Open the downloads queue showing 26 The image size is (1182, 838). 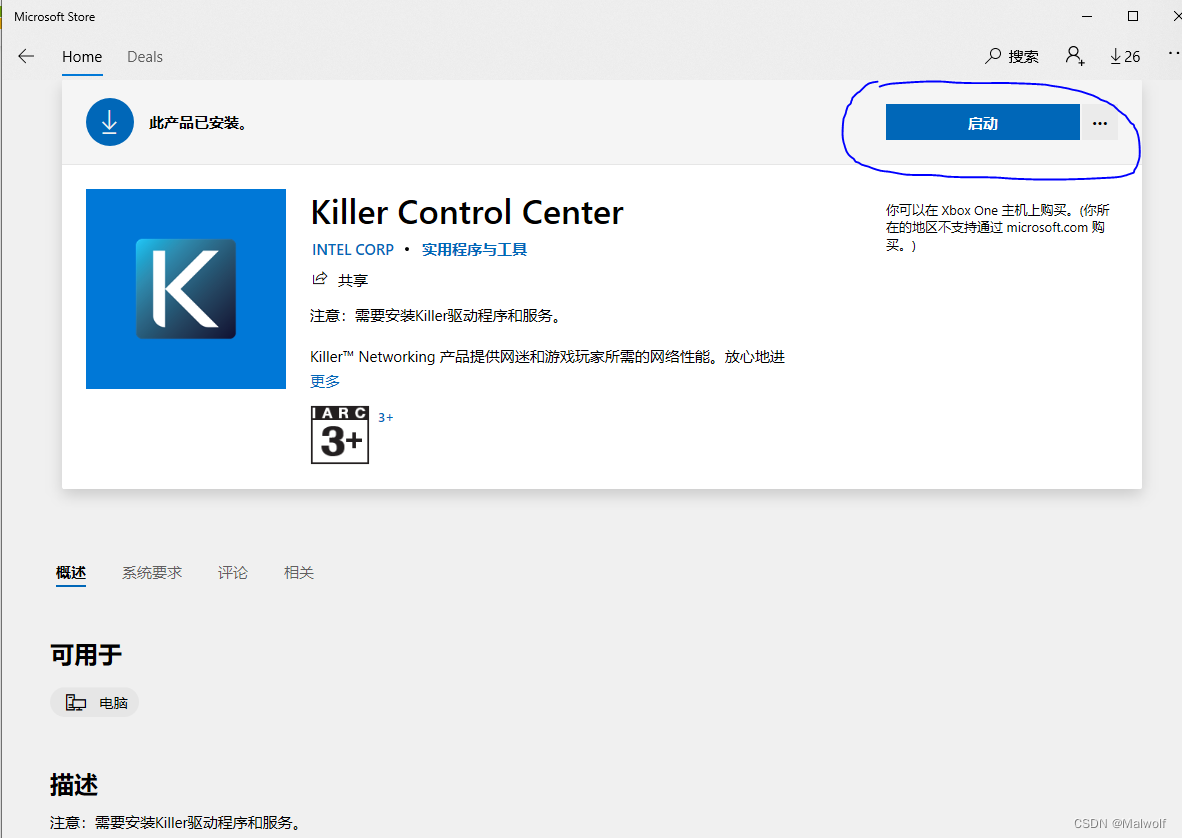click(1125, 57)
